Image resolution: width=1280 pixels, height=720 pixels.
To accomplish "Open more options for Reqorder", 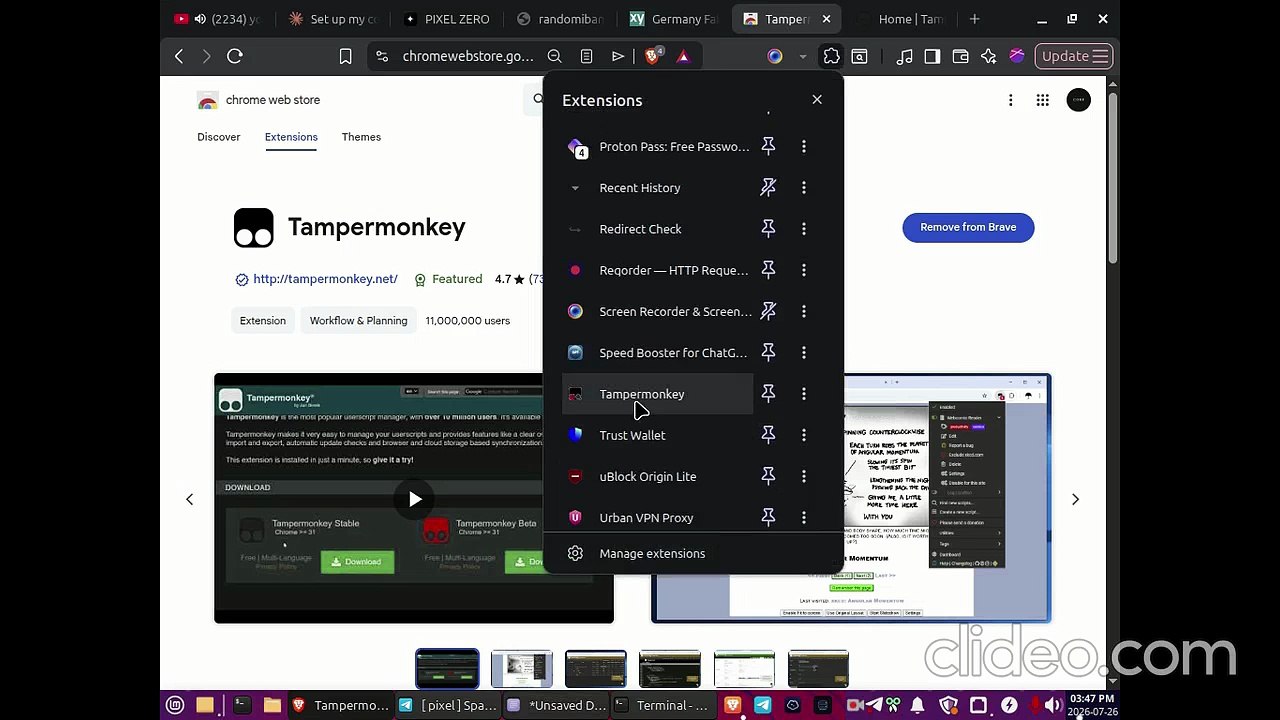I will point(804,270).
